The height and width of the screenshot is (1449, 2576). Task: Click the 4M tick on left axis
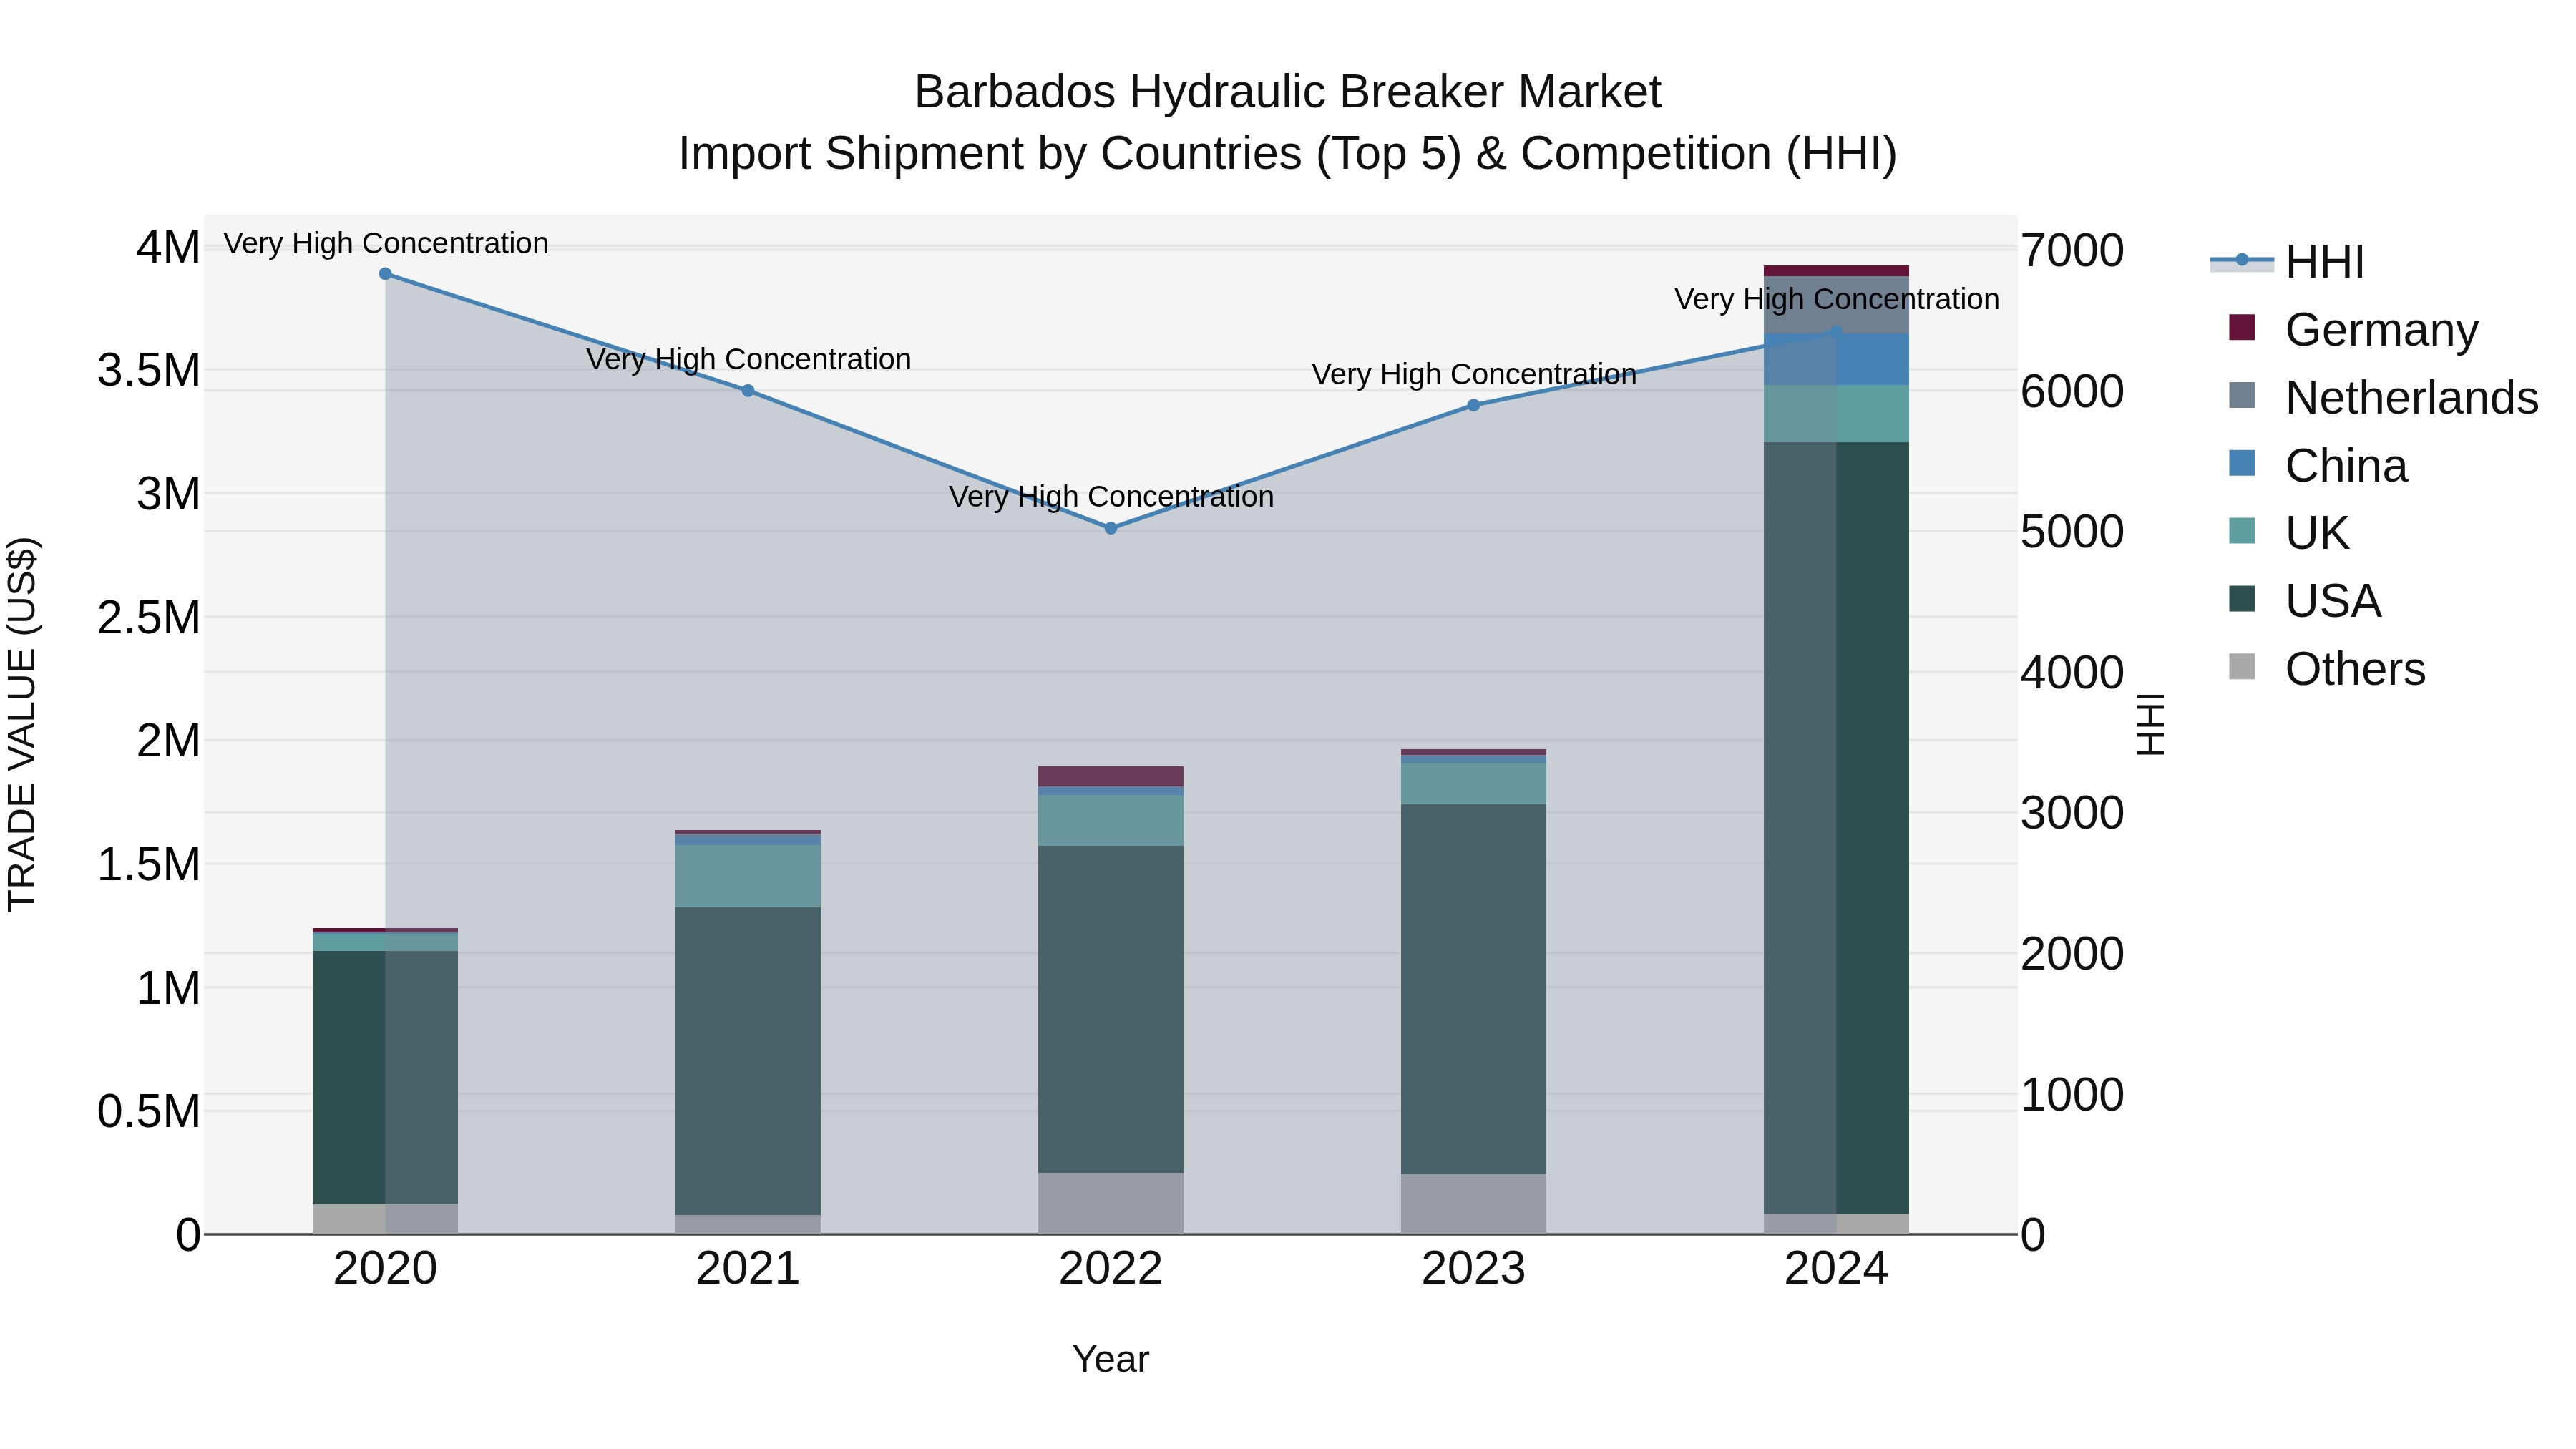click(168, 247)
